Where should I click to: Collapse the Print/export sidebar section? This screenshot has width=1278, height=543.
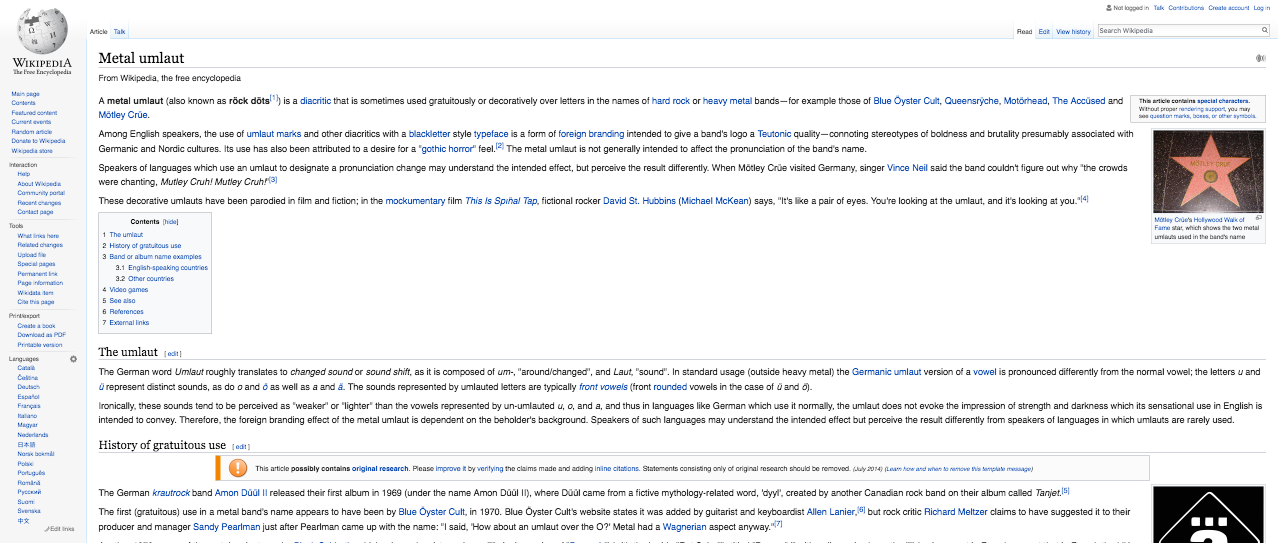point(26,316)
